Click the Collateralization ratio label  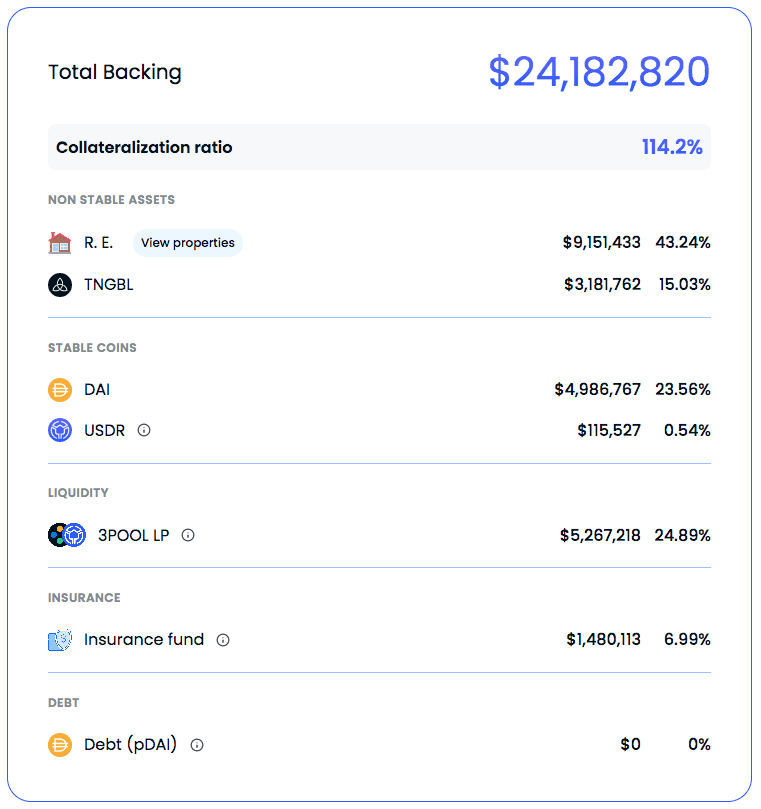coord(144,148)
